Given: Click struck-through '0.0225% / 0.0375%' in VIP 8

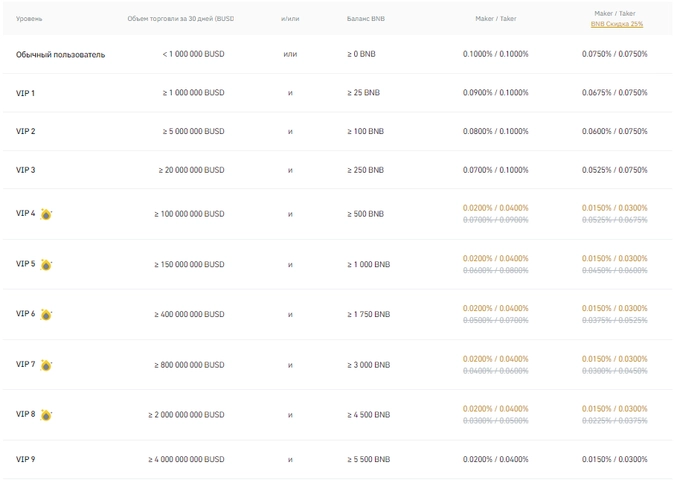Looking at the screenshot, I should [x=615, y=421].
